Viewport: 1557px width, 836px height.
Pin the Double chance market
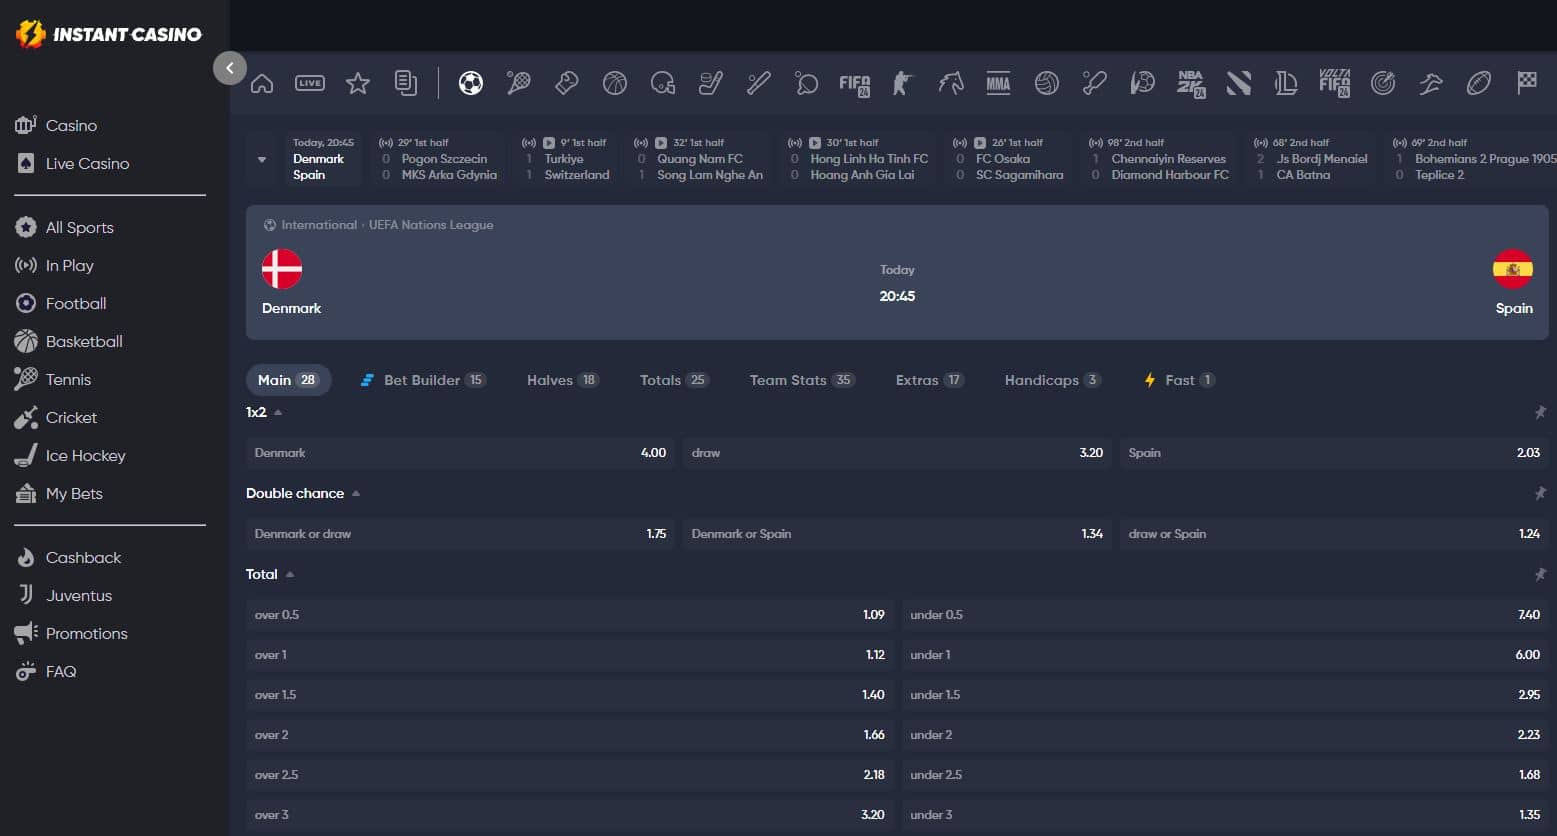[1540, 493]
